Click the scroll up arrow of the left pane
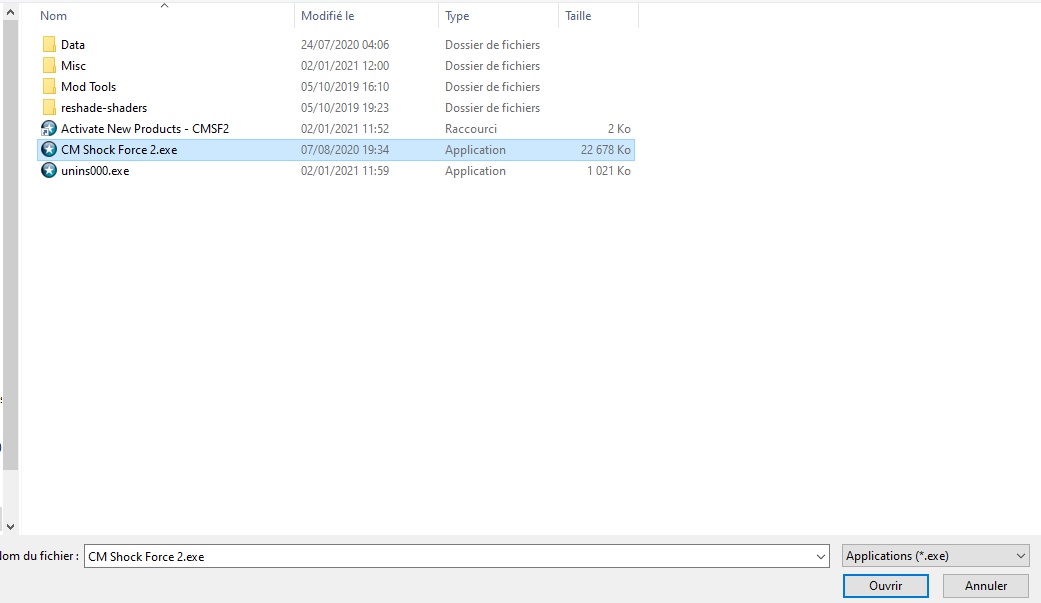This screenshot has width=1041, height=603. [x=10, y=12]
